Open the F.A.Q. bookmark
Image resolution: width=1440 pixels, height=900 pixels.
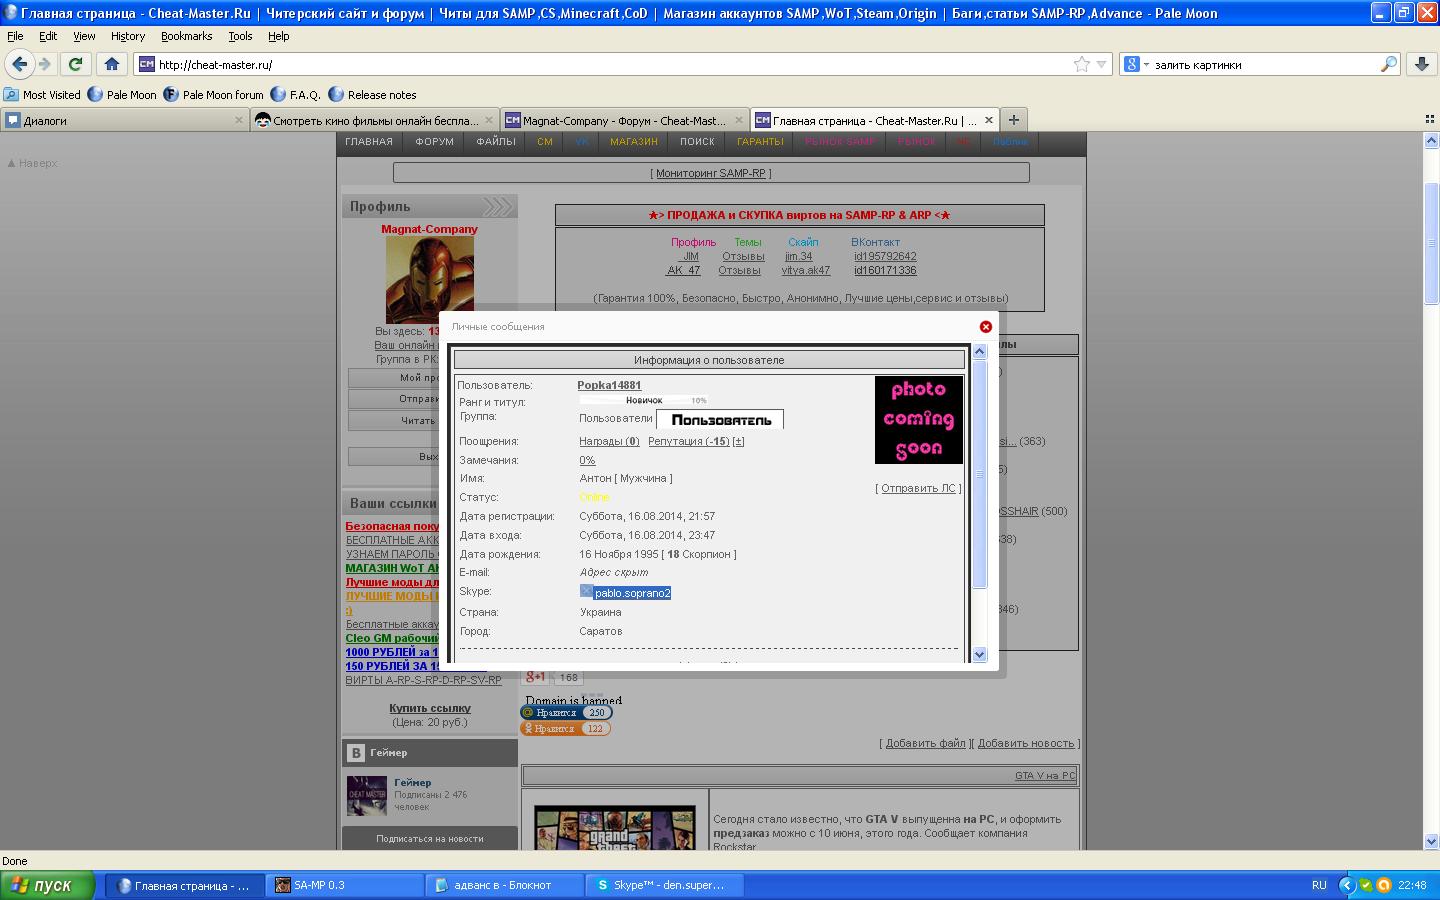[x=295, y=95]
